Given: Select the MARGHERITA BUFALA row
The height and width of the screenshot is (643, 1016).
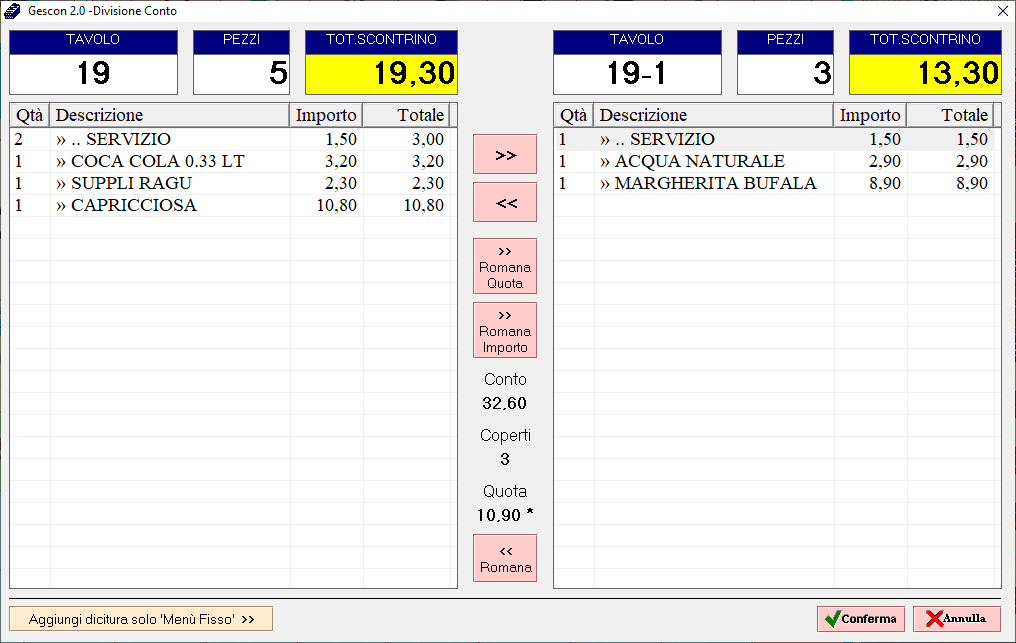Looking at the screenshot, I should point(715,183).
